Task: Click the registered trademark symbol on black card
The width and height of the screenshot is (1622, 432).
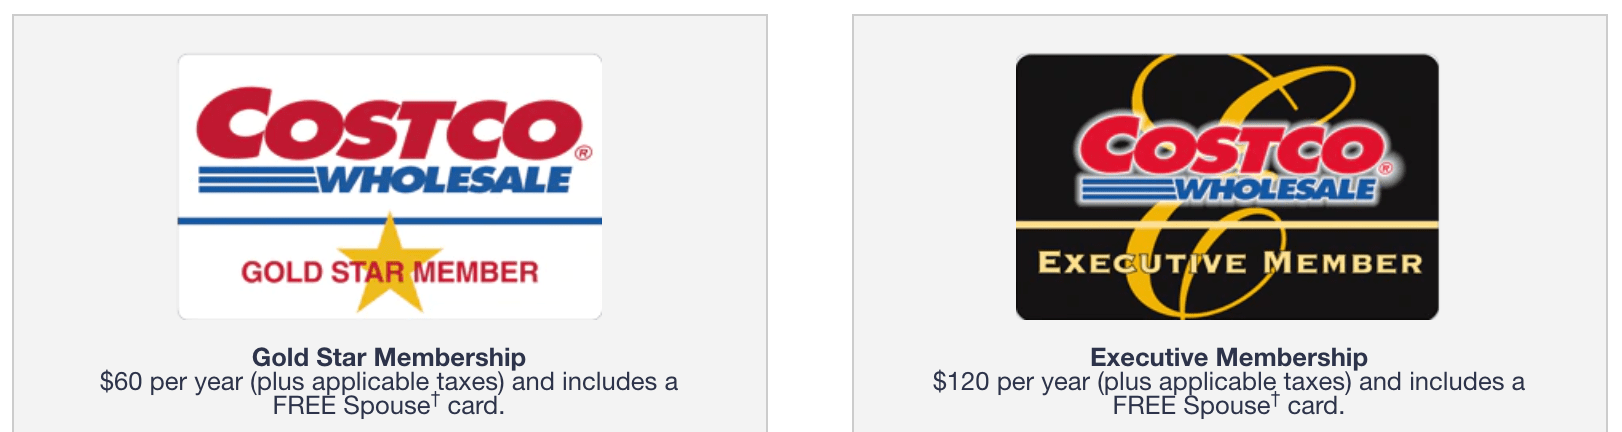Action: click(1385, 168)
